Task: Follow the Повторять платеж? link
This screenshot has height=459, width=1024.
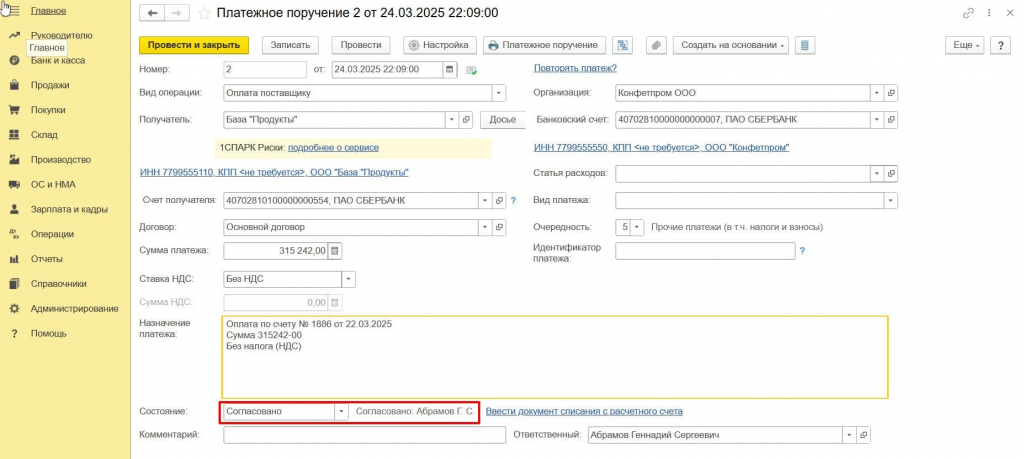Action: pyautogui.click(x=575, y=68)
